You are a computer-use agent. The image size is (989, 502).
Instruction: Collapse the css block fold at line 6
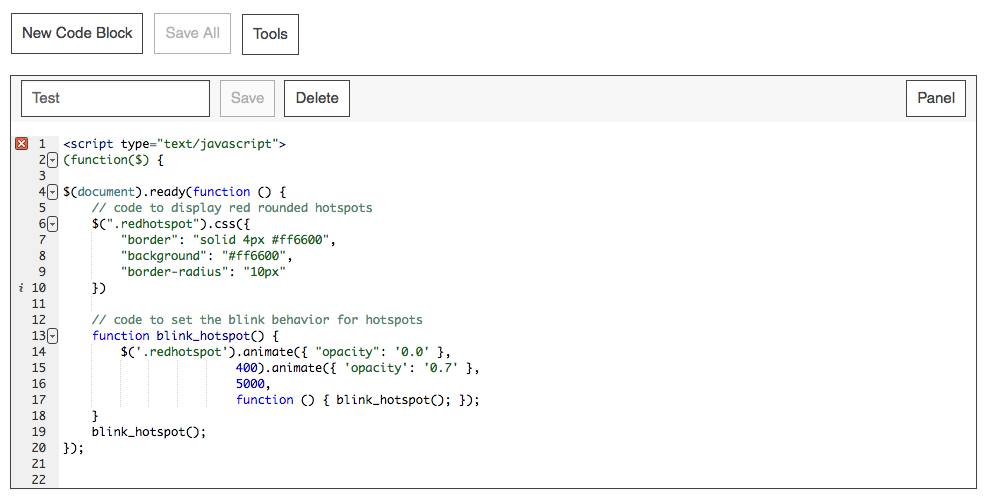(x=53, y=224)
